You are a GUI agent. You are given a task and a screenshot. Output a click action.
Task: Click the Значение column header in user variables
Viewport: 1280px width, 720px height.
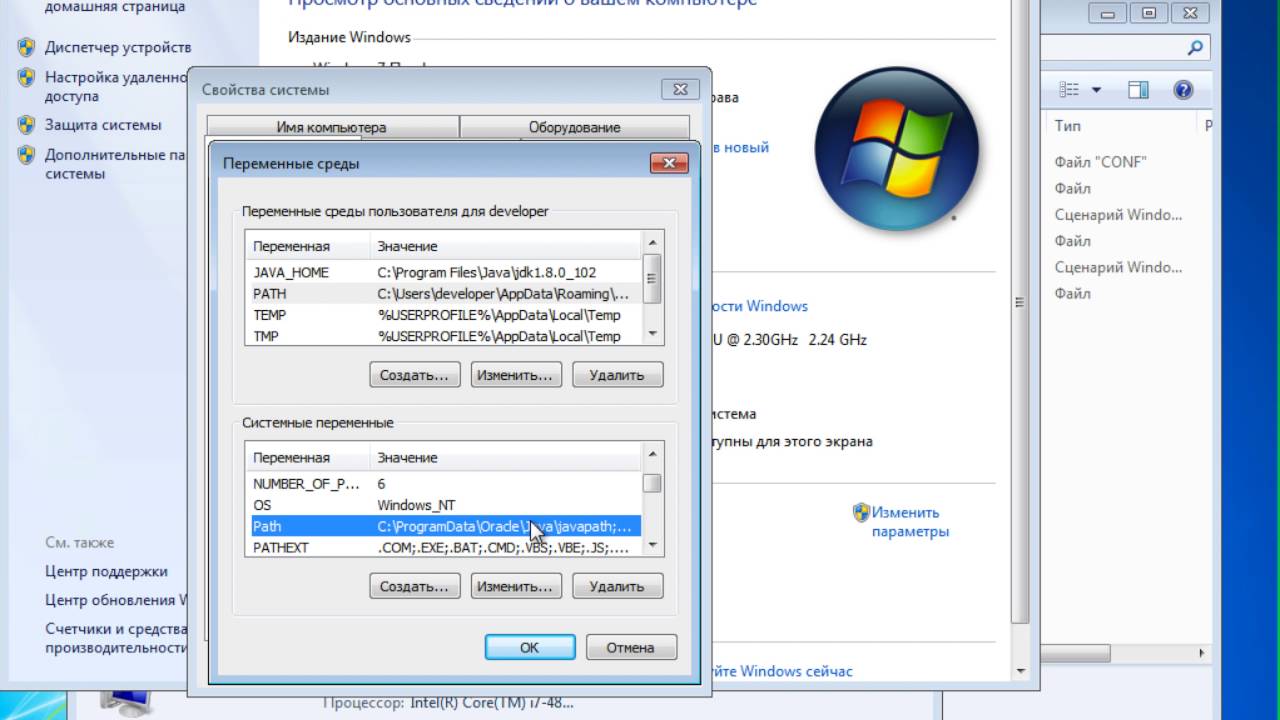tap(506, 246)
